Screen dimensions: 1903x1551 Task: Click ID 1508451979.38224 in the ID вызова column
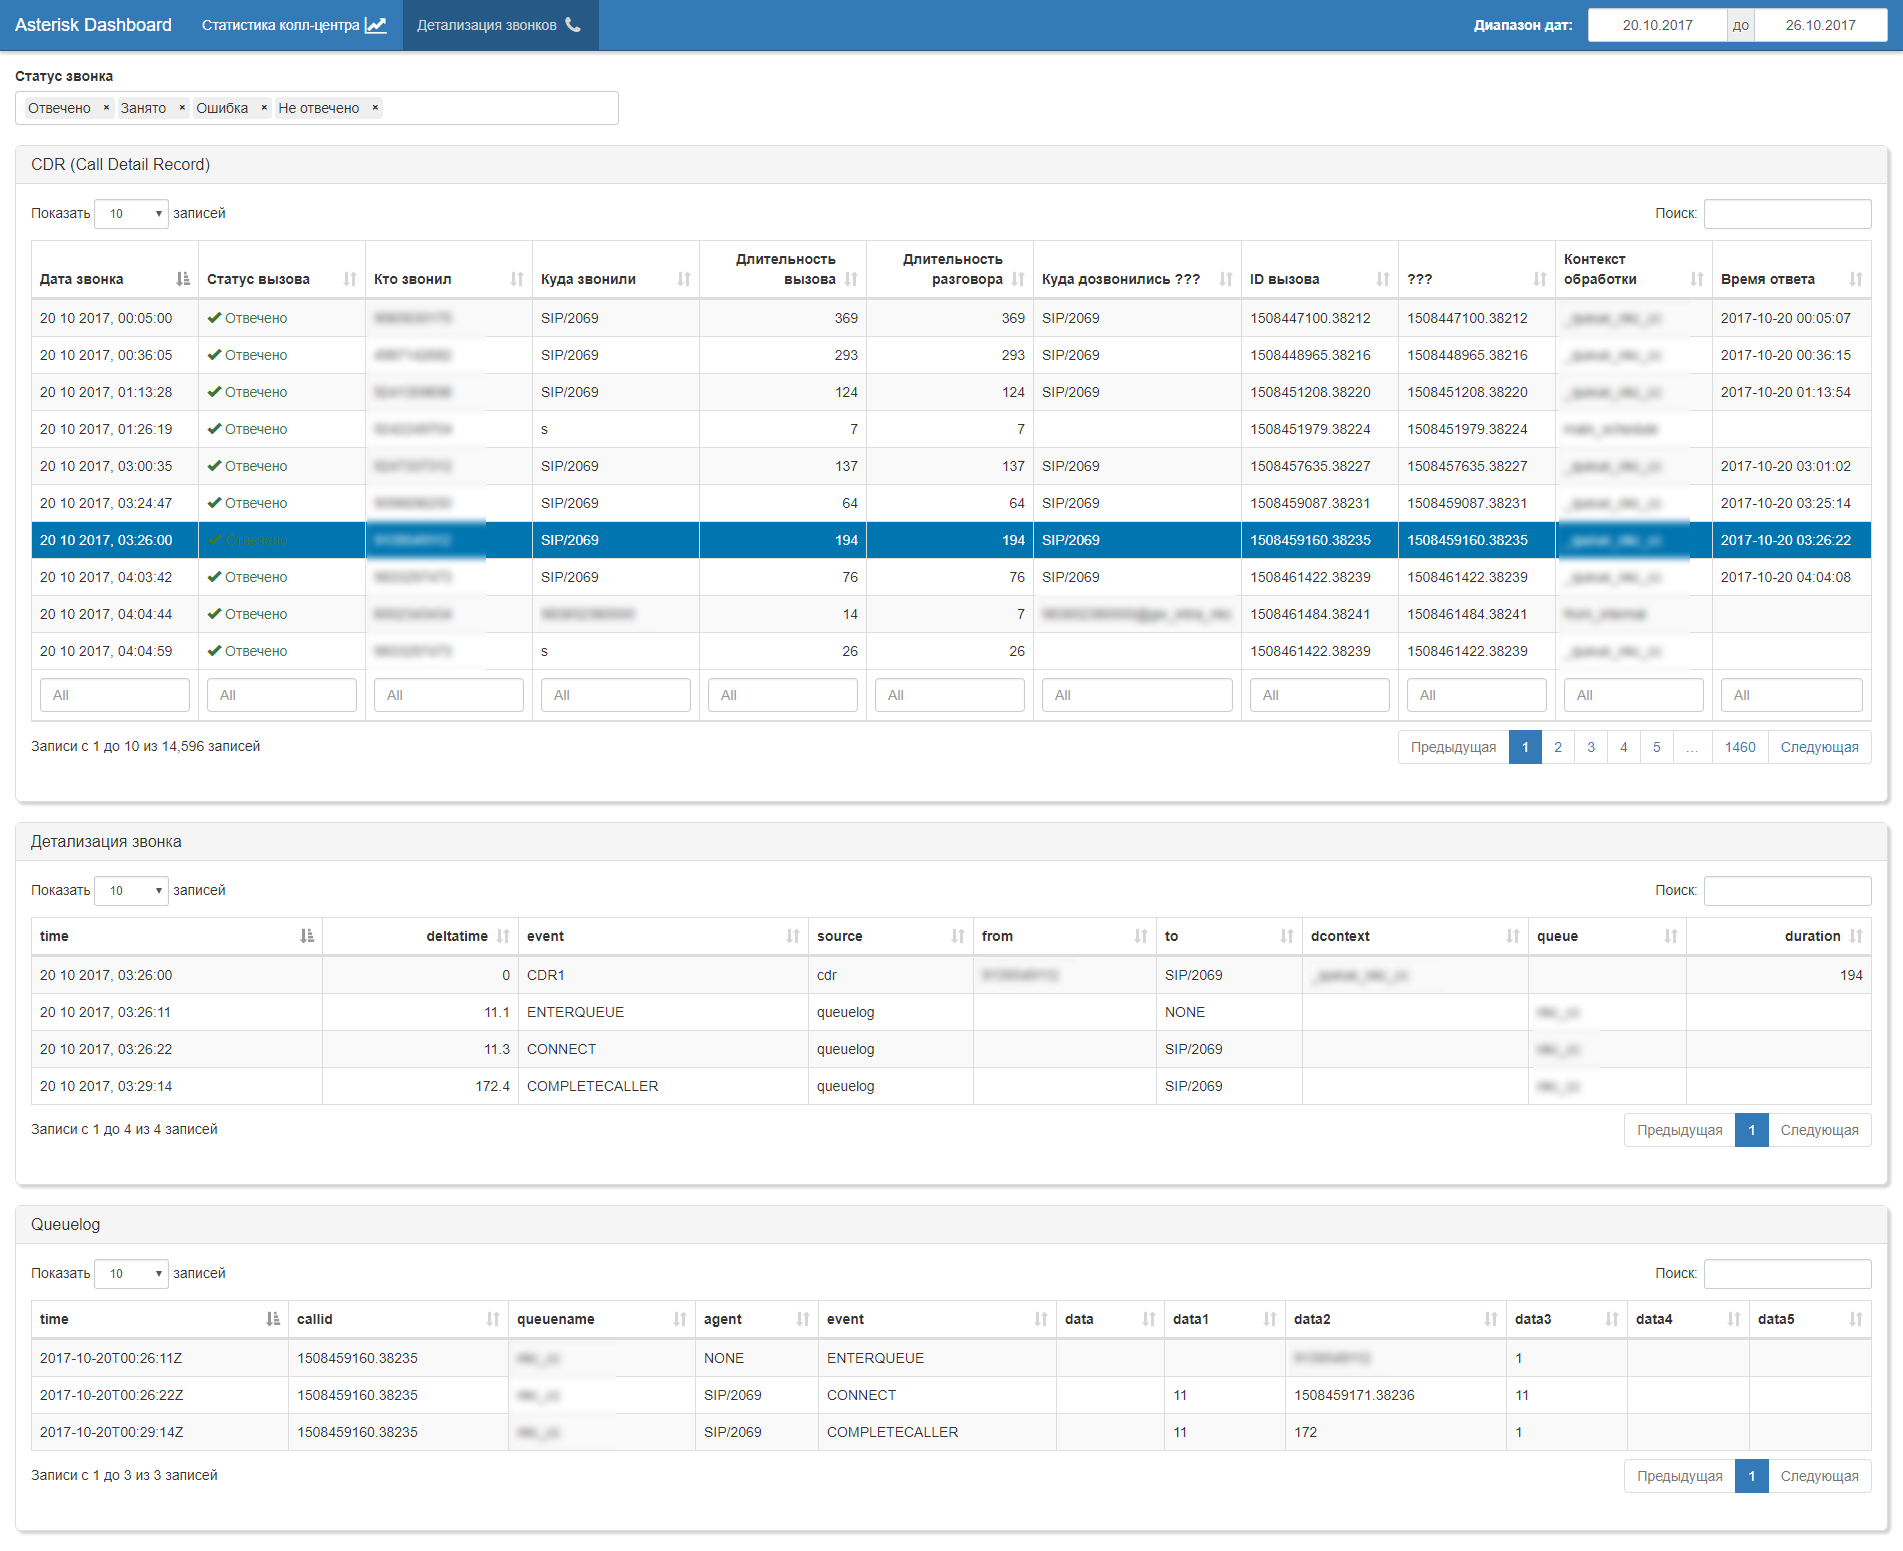1310,429
